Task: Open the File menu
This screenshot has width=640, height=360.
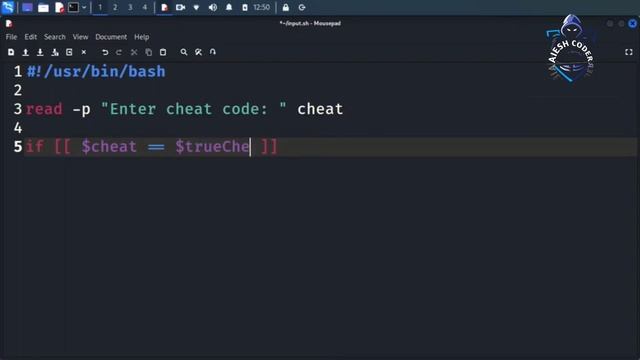Action: click(11, 37)
